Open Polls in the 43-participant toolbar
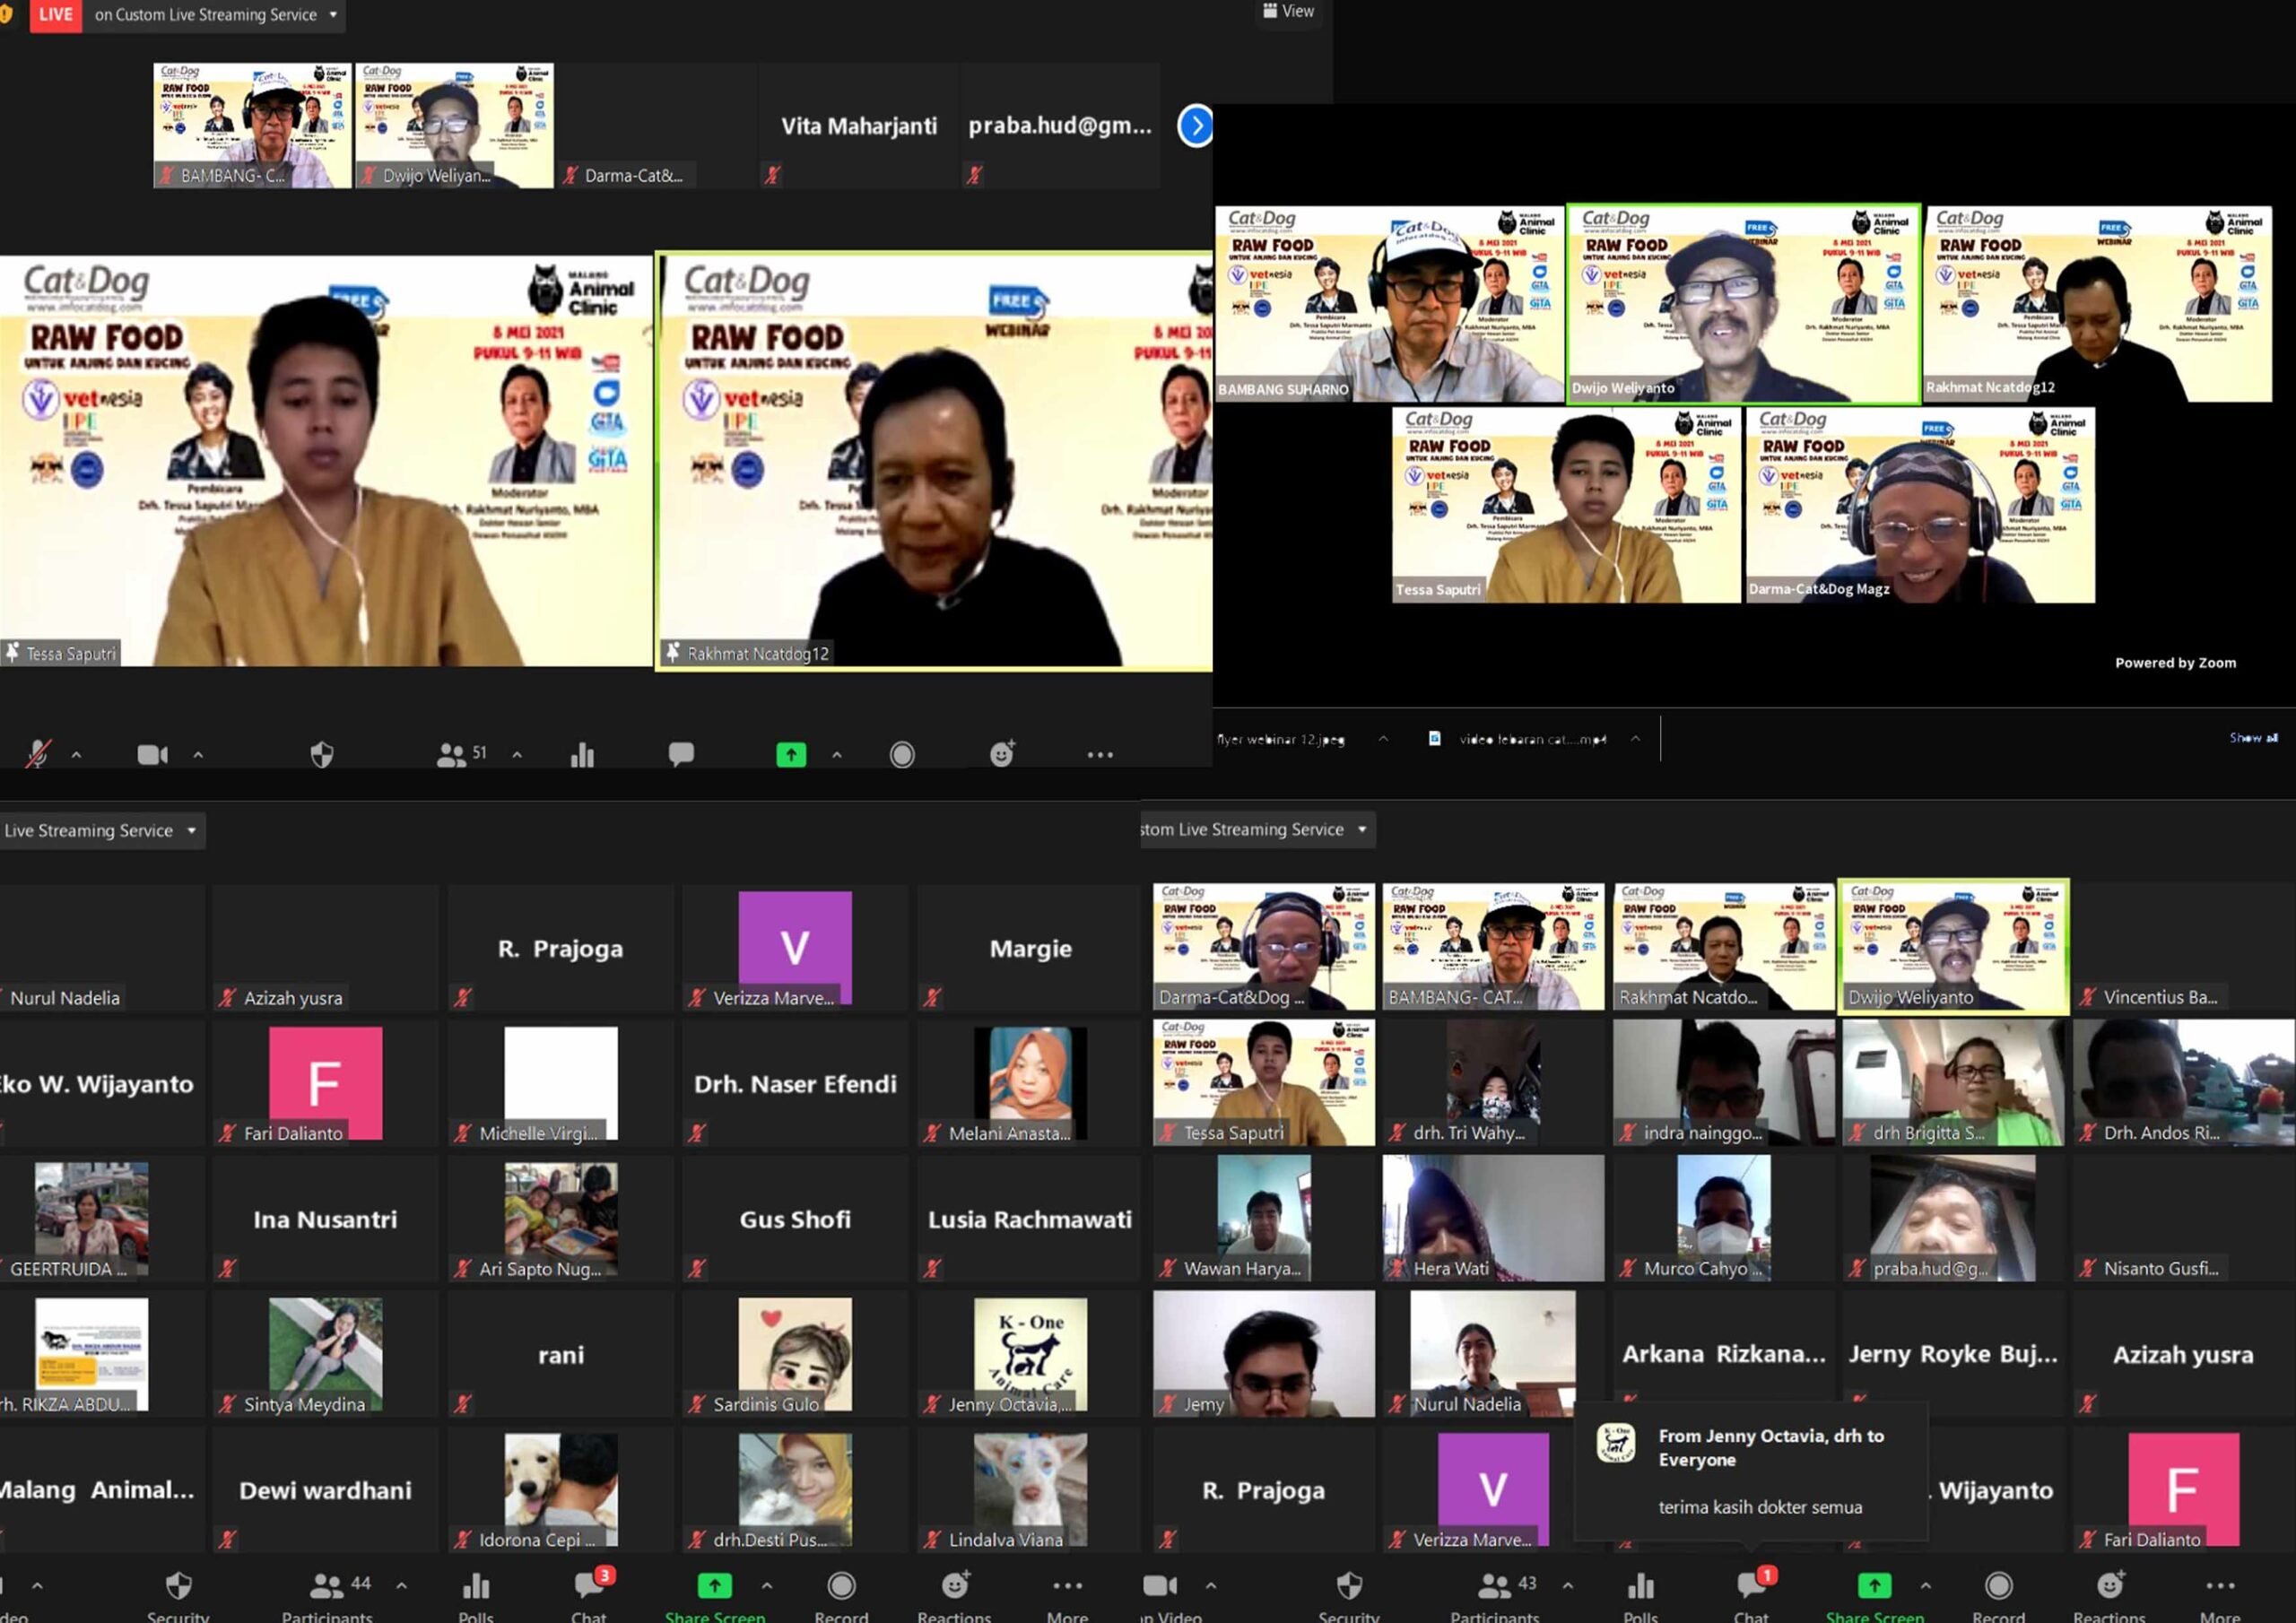The width and height of the screenshot is (2296, 1623). point(1641,1596)
